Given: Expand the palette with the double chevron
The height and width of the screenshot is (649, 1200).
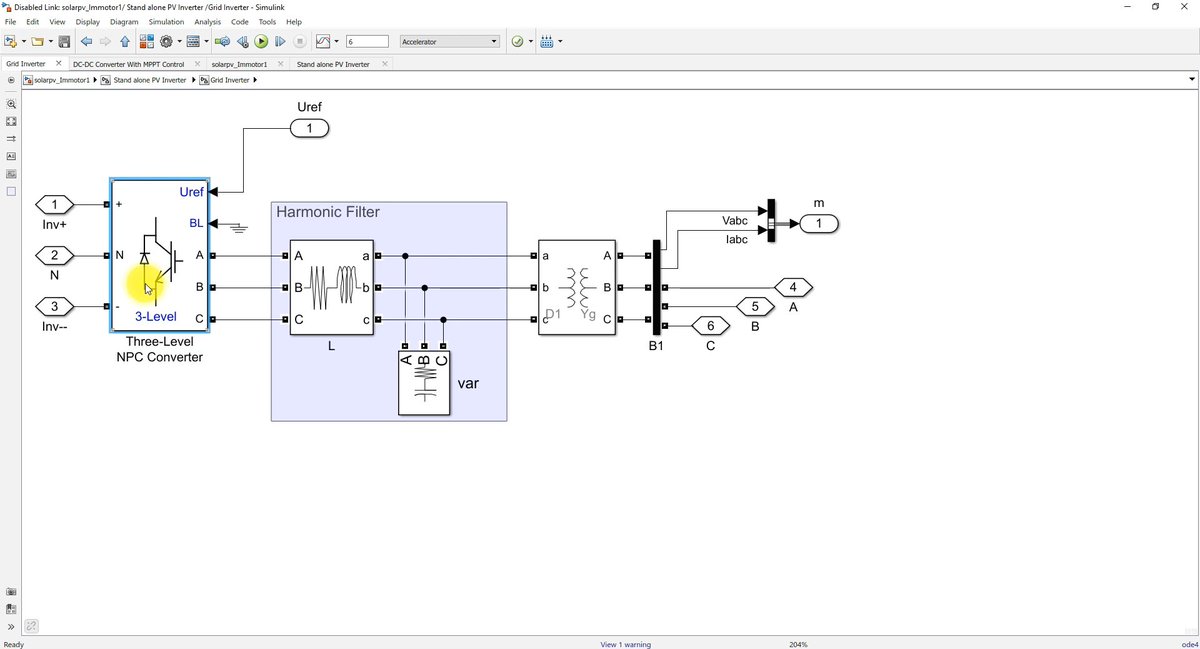Looking at the screenshot, I should (11, 627).
